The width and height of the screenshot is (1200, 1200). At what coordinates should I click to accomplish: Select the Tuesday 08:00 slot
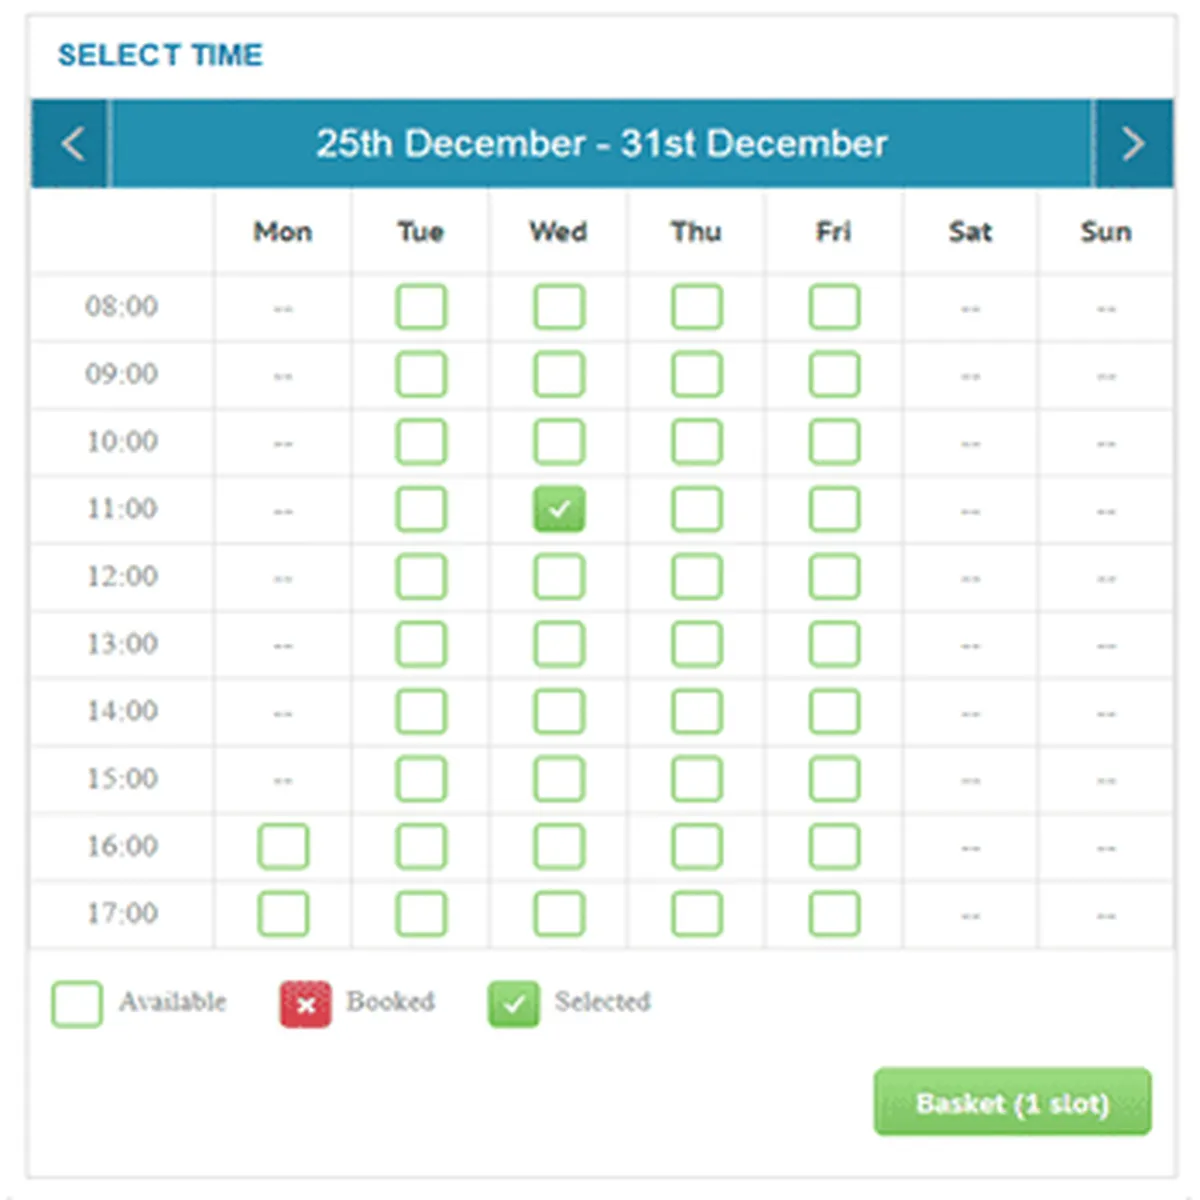tap(421, 307)
